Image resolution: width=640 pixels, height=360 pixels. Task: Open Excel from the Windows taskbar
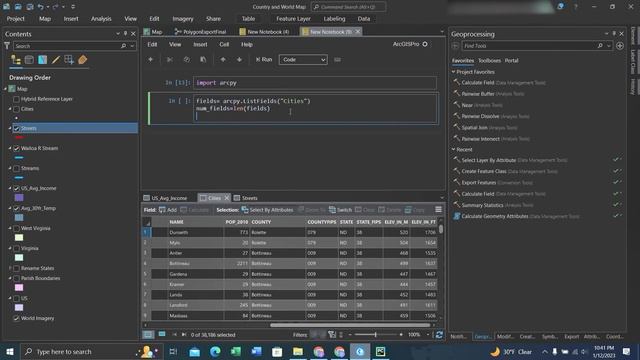click(236, 351)
